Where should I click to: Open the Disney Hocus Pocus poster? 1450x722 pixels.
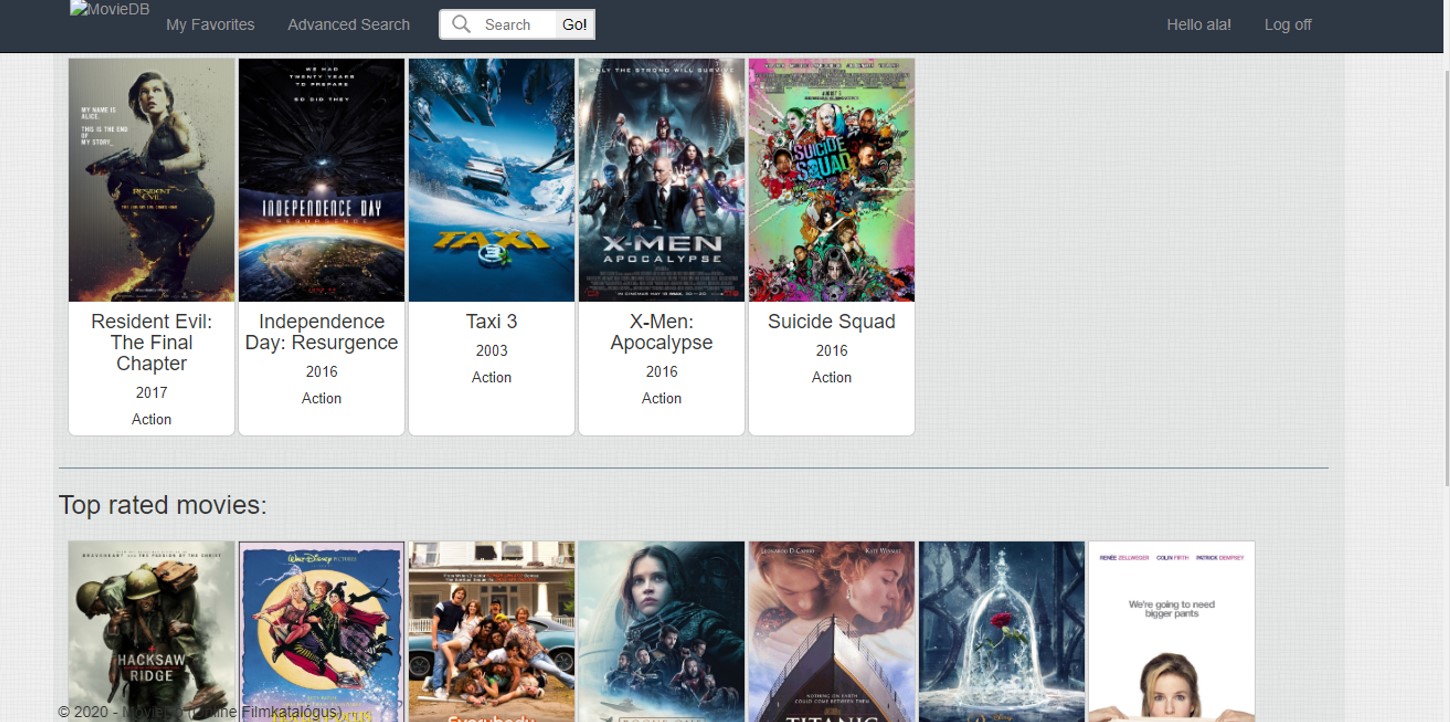tap(322, 632)
